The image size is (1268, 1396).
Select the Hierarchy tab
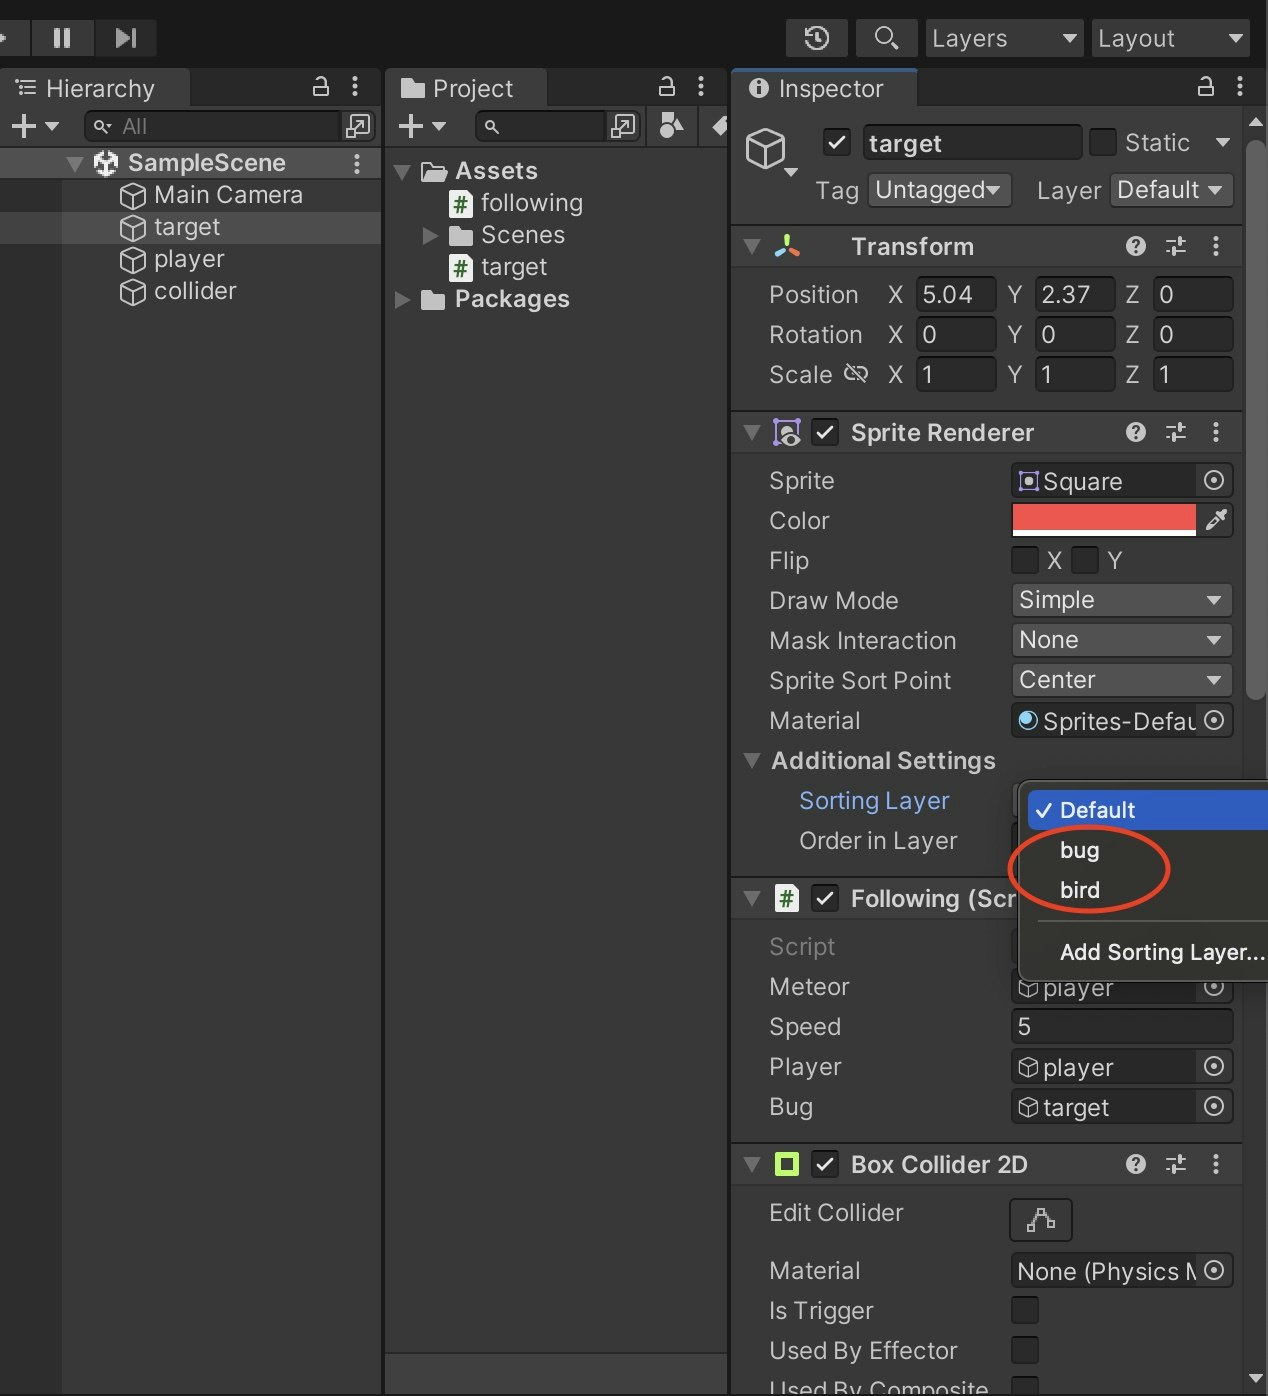point(95,88)
